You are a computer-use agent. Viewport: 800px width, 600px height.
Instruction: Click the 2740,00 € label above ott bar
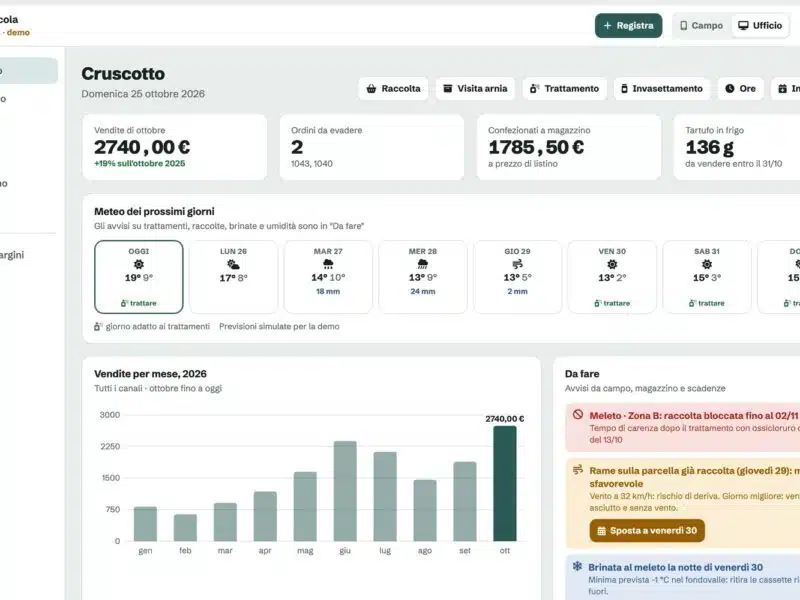[505, 419]
